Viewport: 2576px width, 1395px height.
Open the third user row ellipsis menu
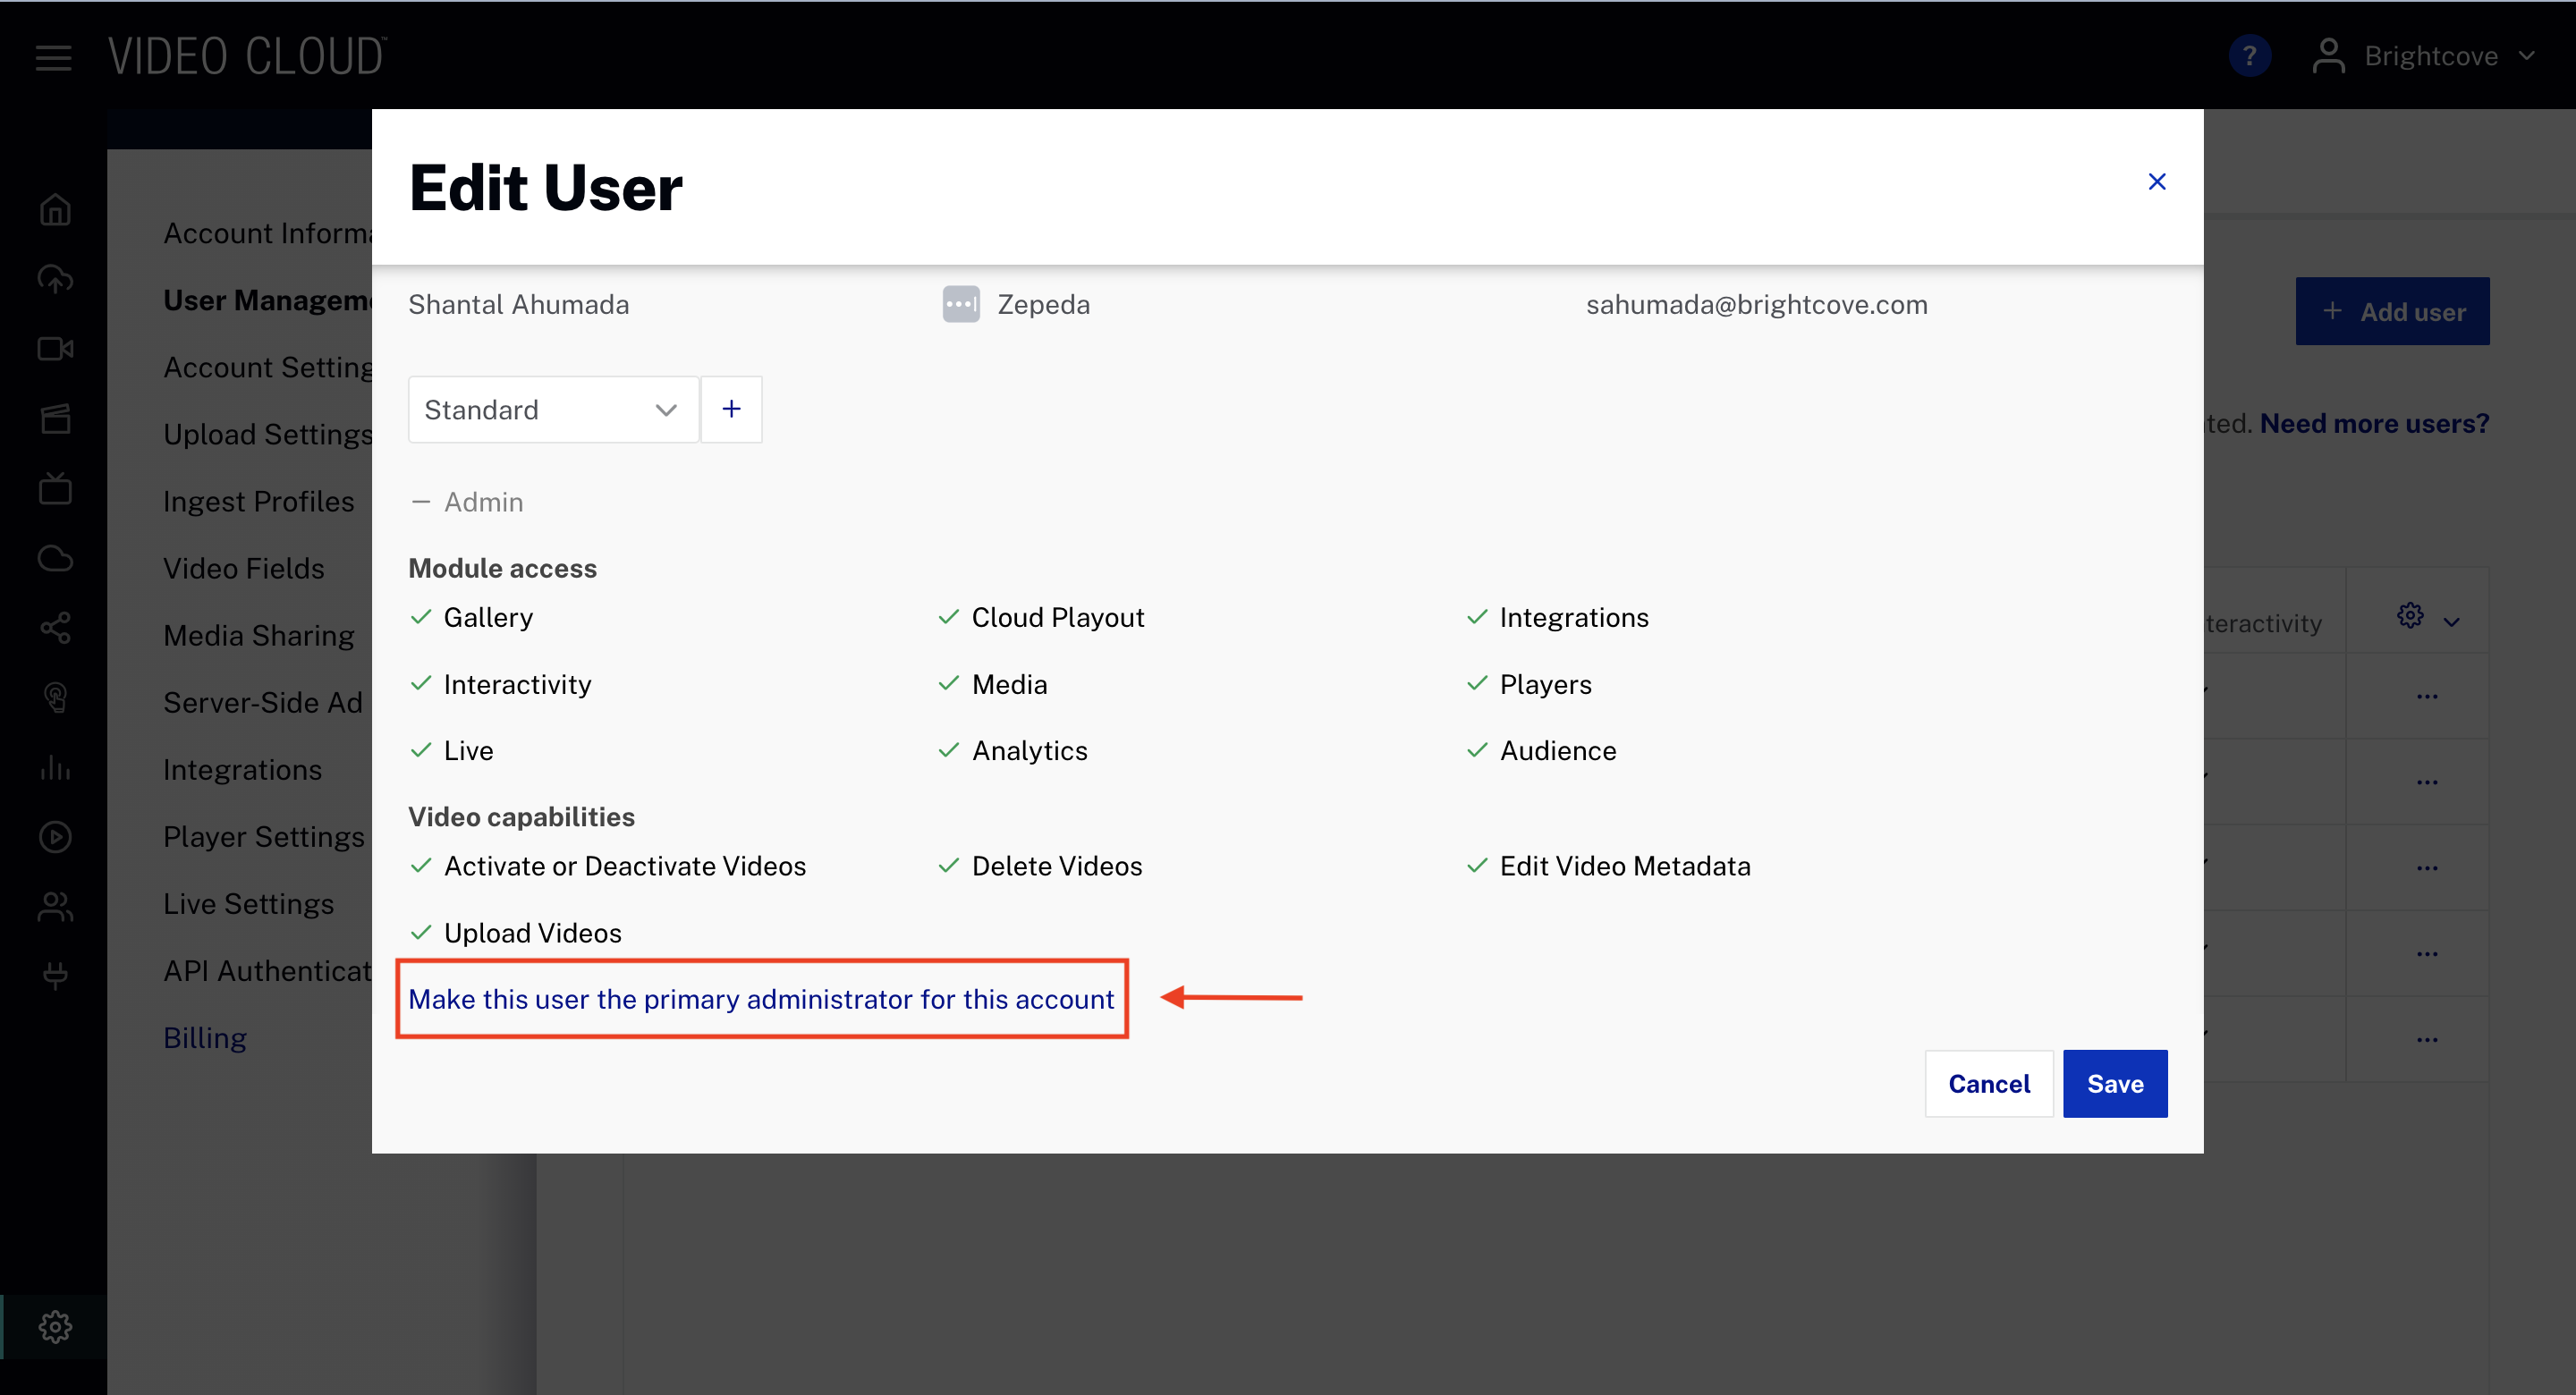[x=2427, y=867]
